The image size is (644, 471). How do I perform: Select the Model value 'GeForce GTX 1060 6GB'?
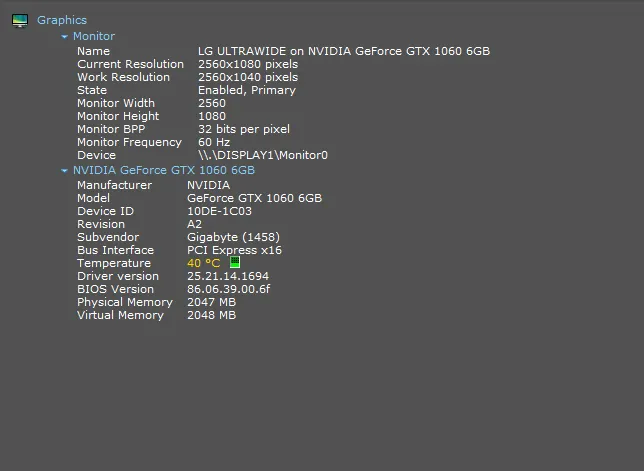click(x=255, y=198)
